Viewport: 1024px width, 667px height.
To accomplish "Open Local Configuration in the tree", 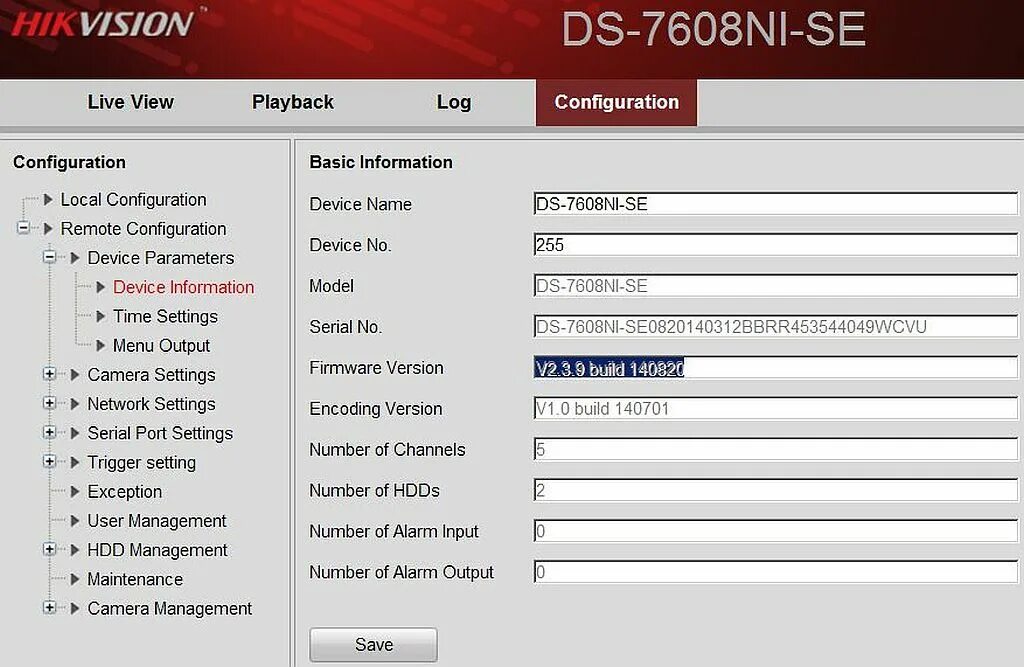I will (133, 200).
